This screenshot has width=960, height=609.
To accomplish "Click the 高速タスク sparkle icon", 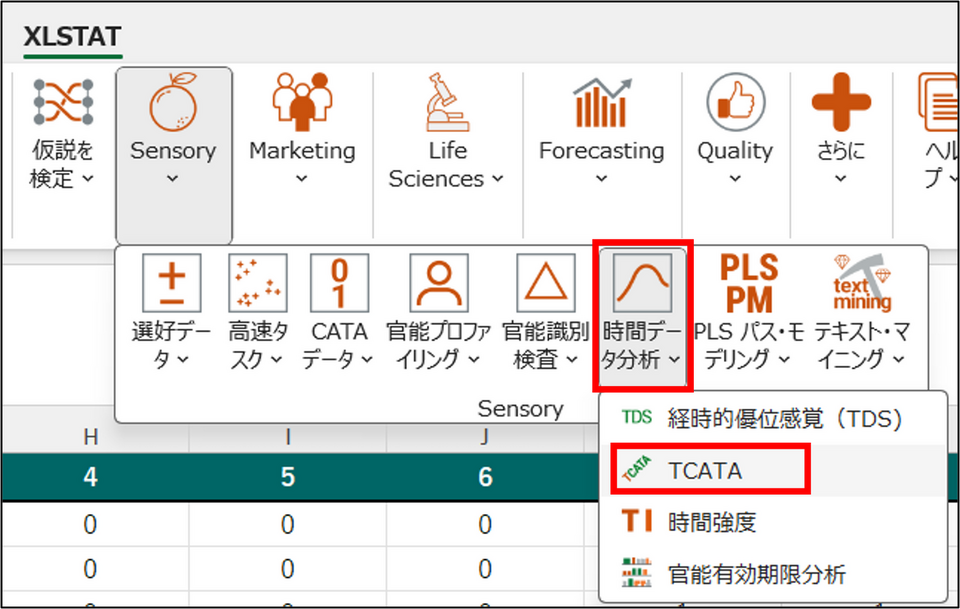I will pos(258,283).
